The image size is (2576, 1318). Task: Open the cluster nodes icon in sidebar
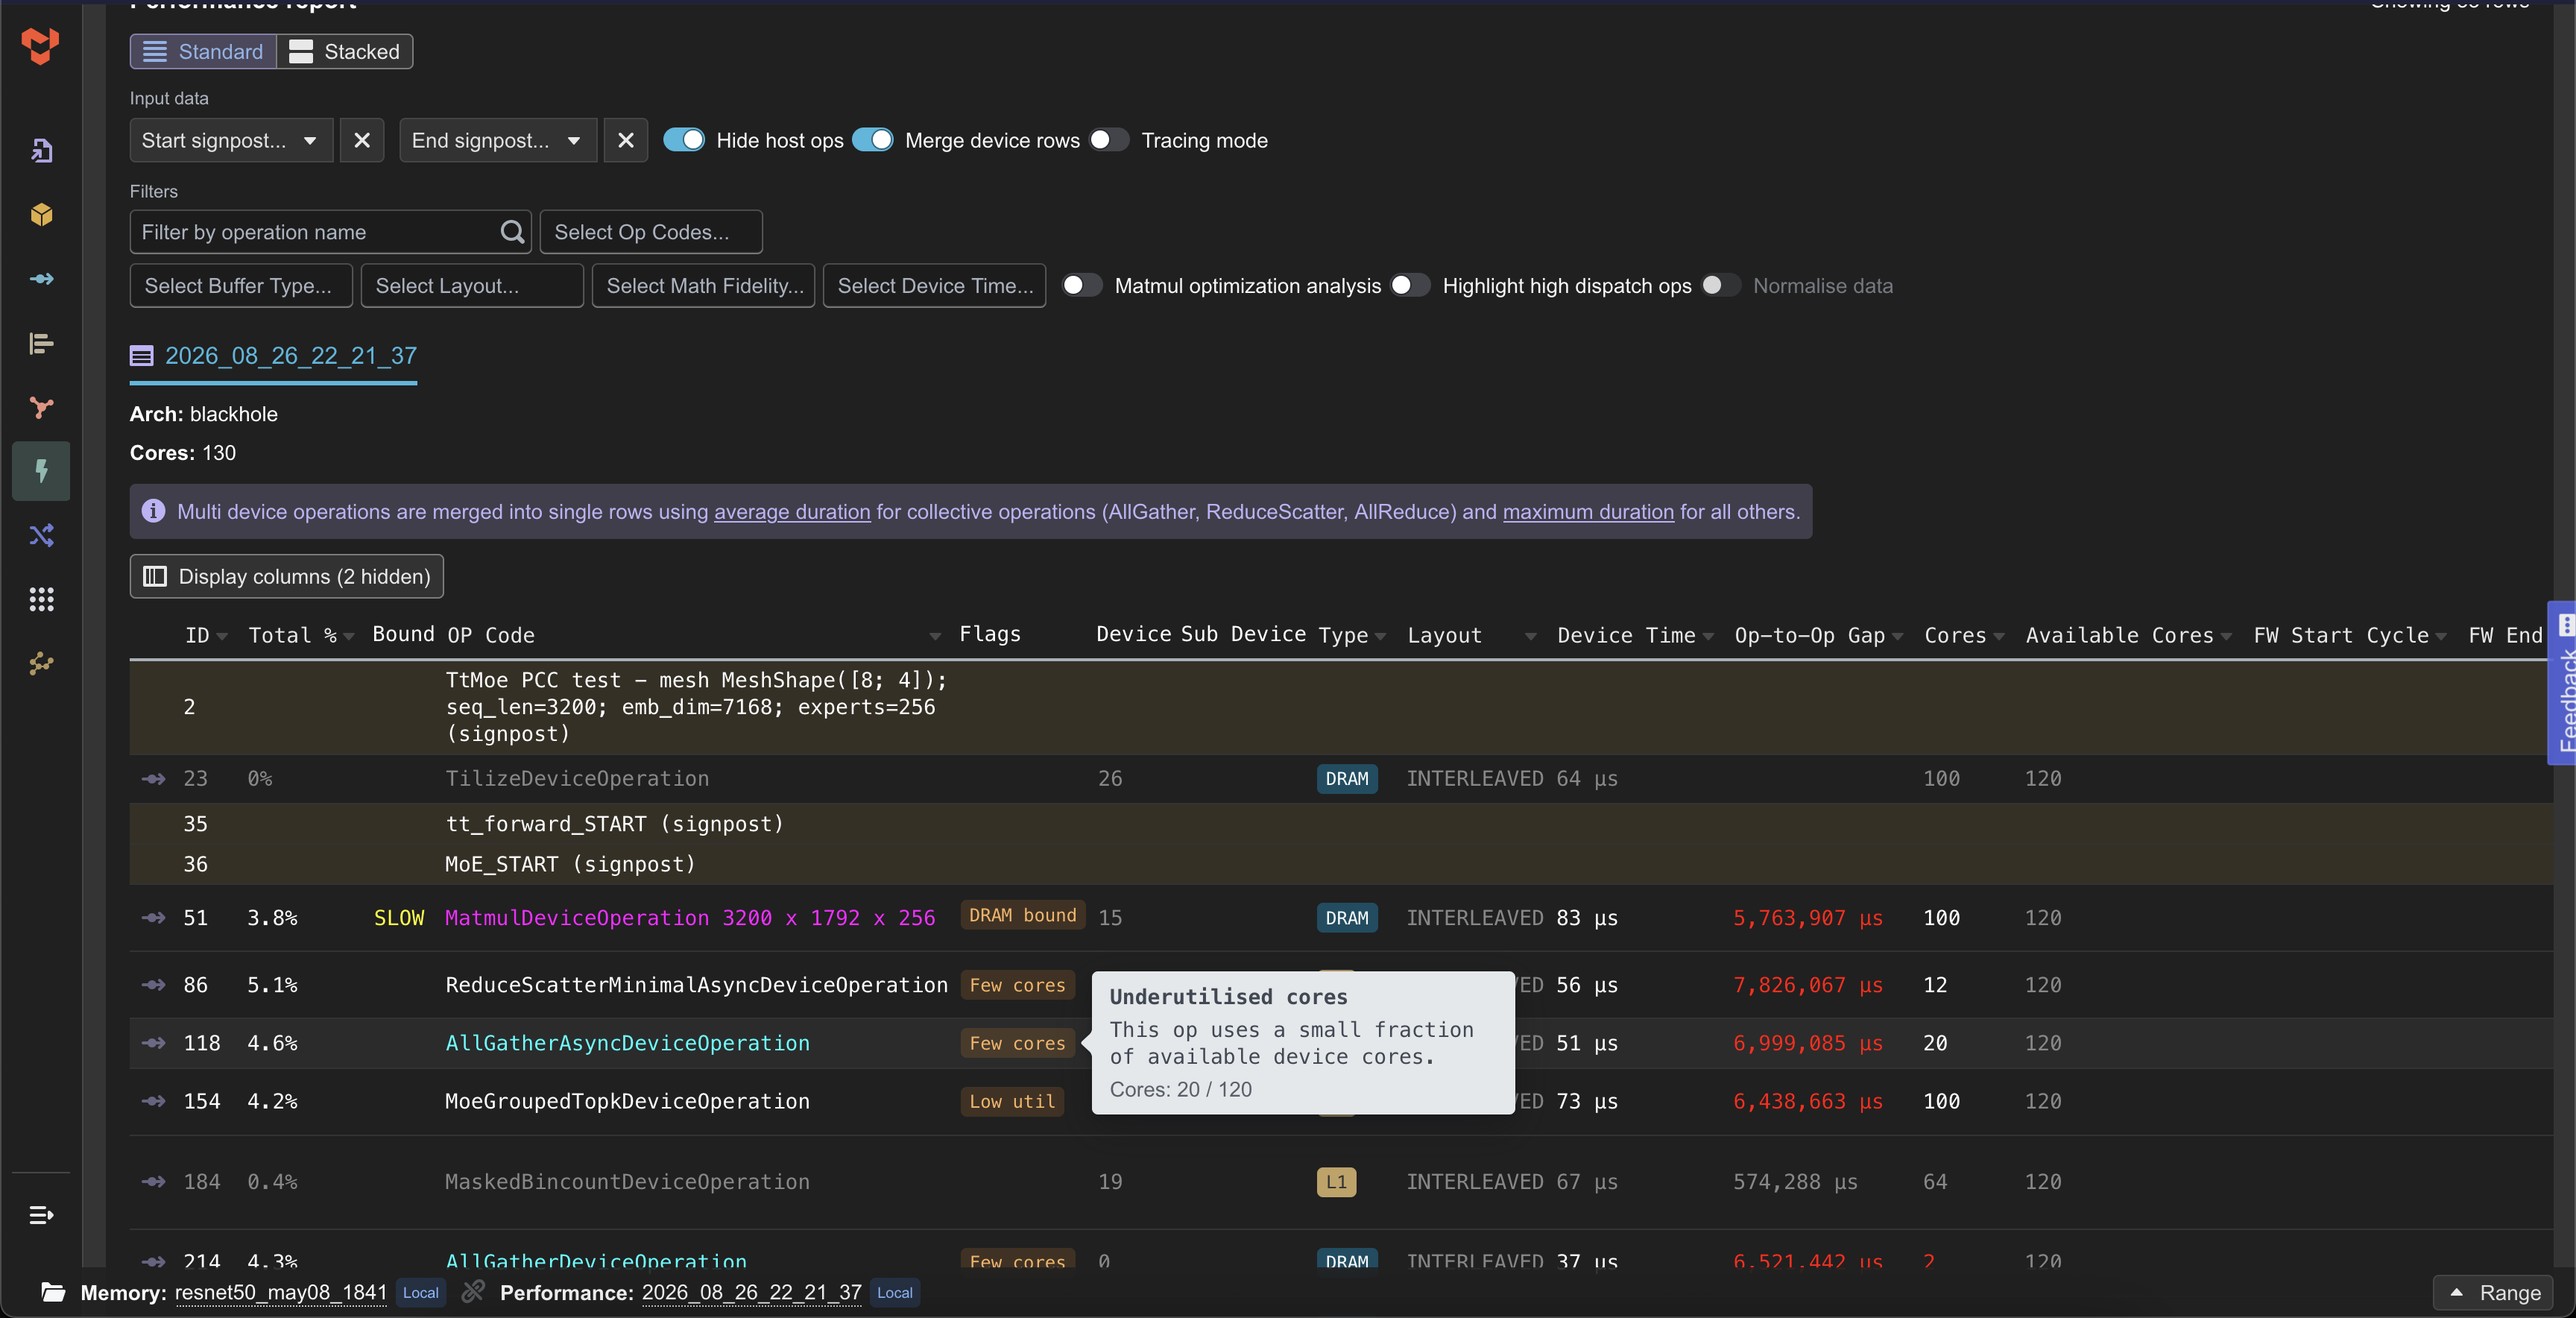click(41, 663)
